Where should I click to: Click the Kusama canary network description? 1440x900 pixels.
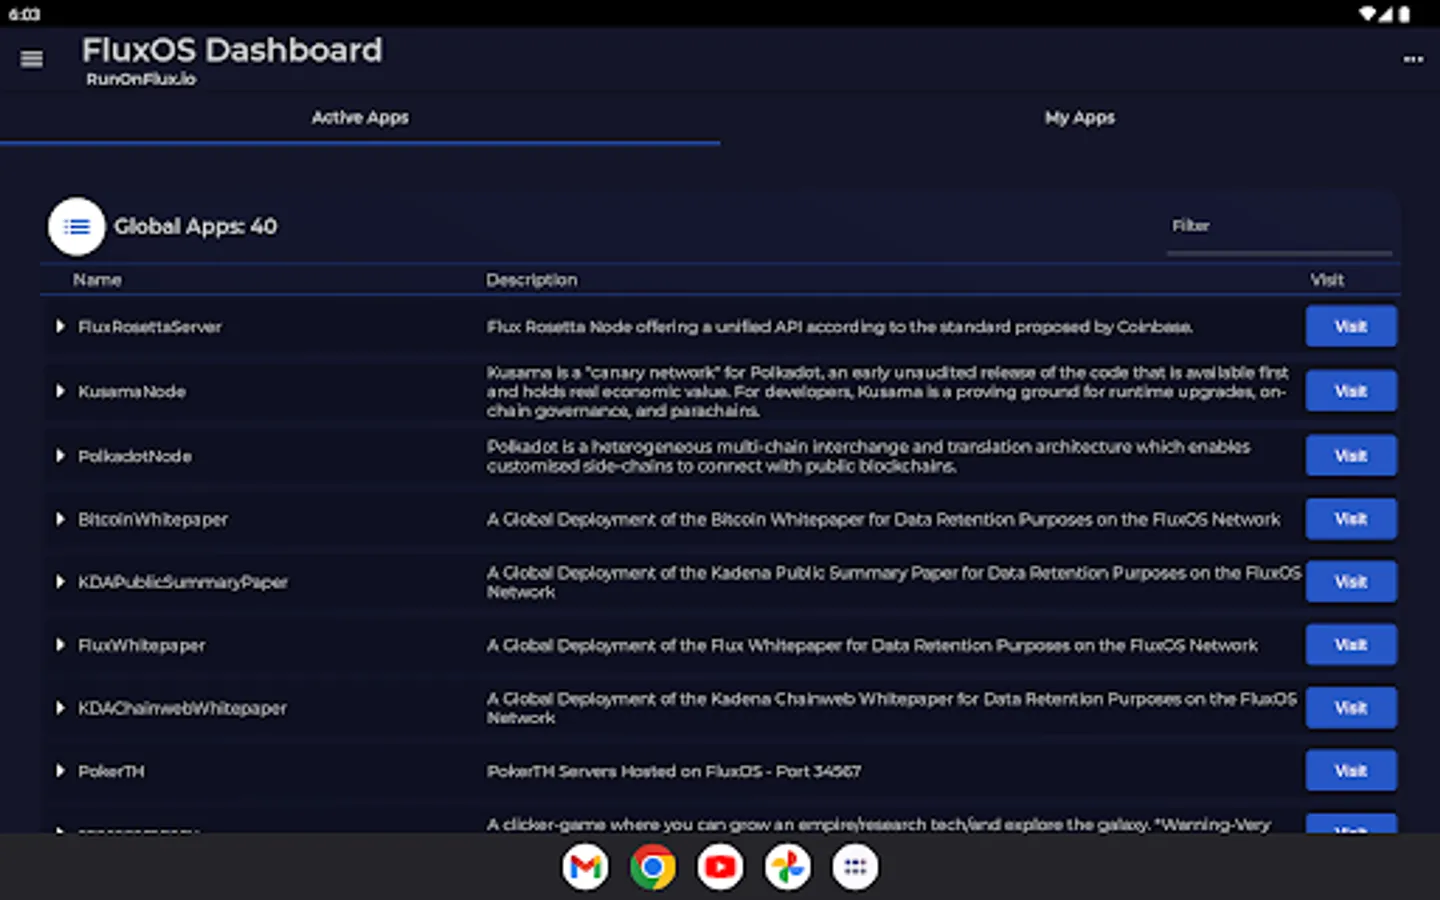[888, 391]
